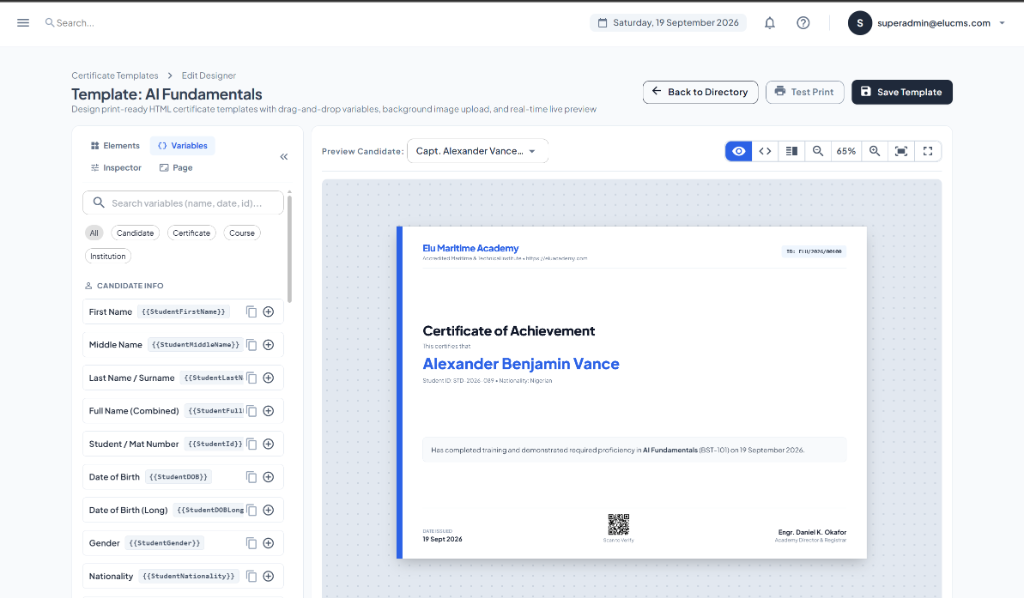The image size is (1024, 598).
Task: Insert the Nationality variable
Action: tap(268, 576)
